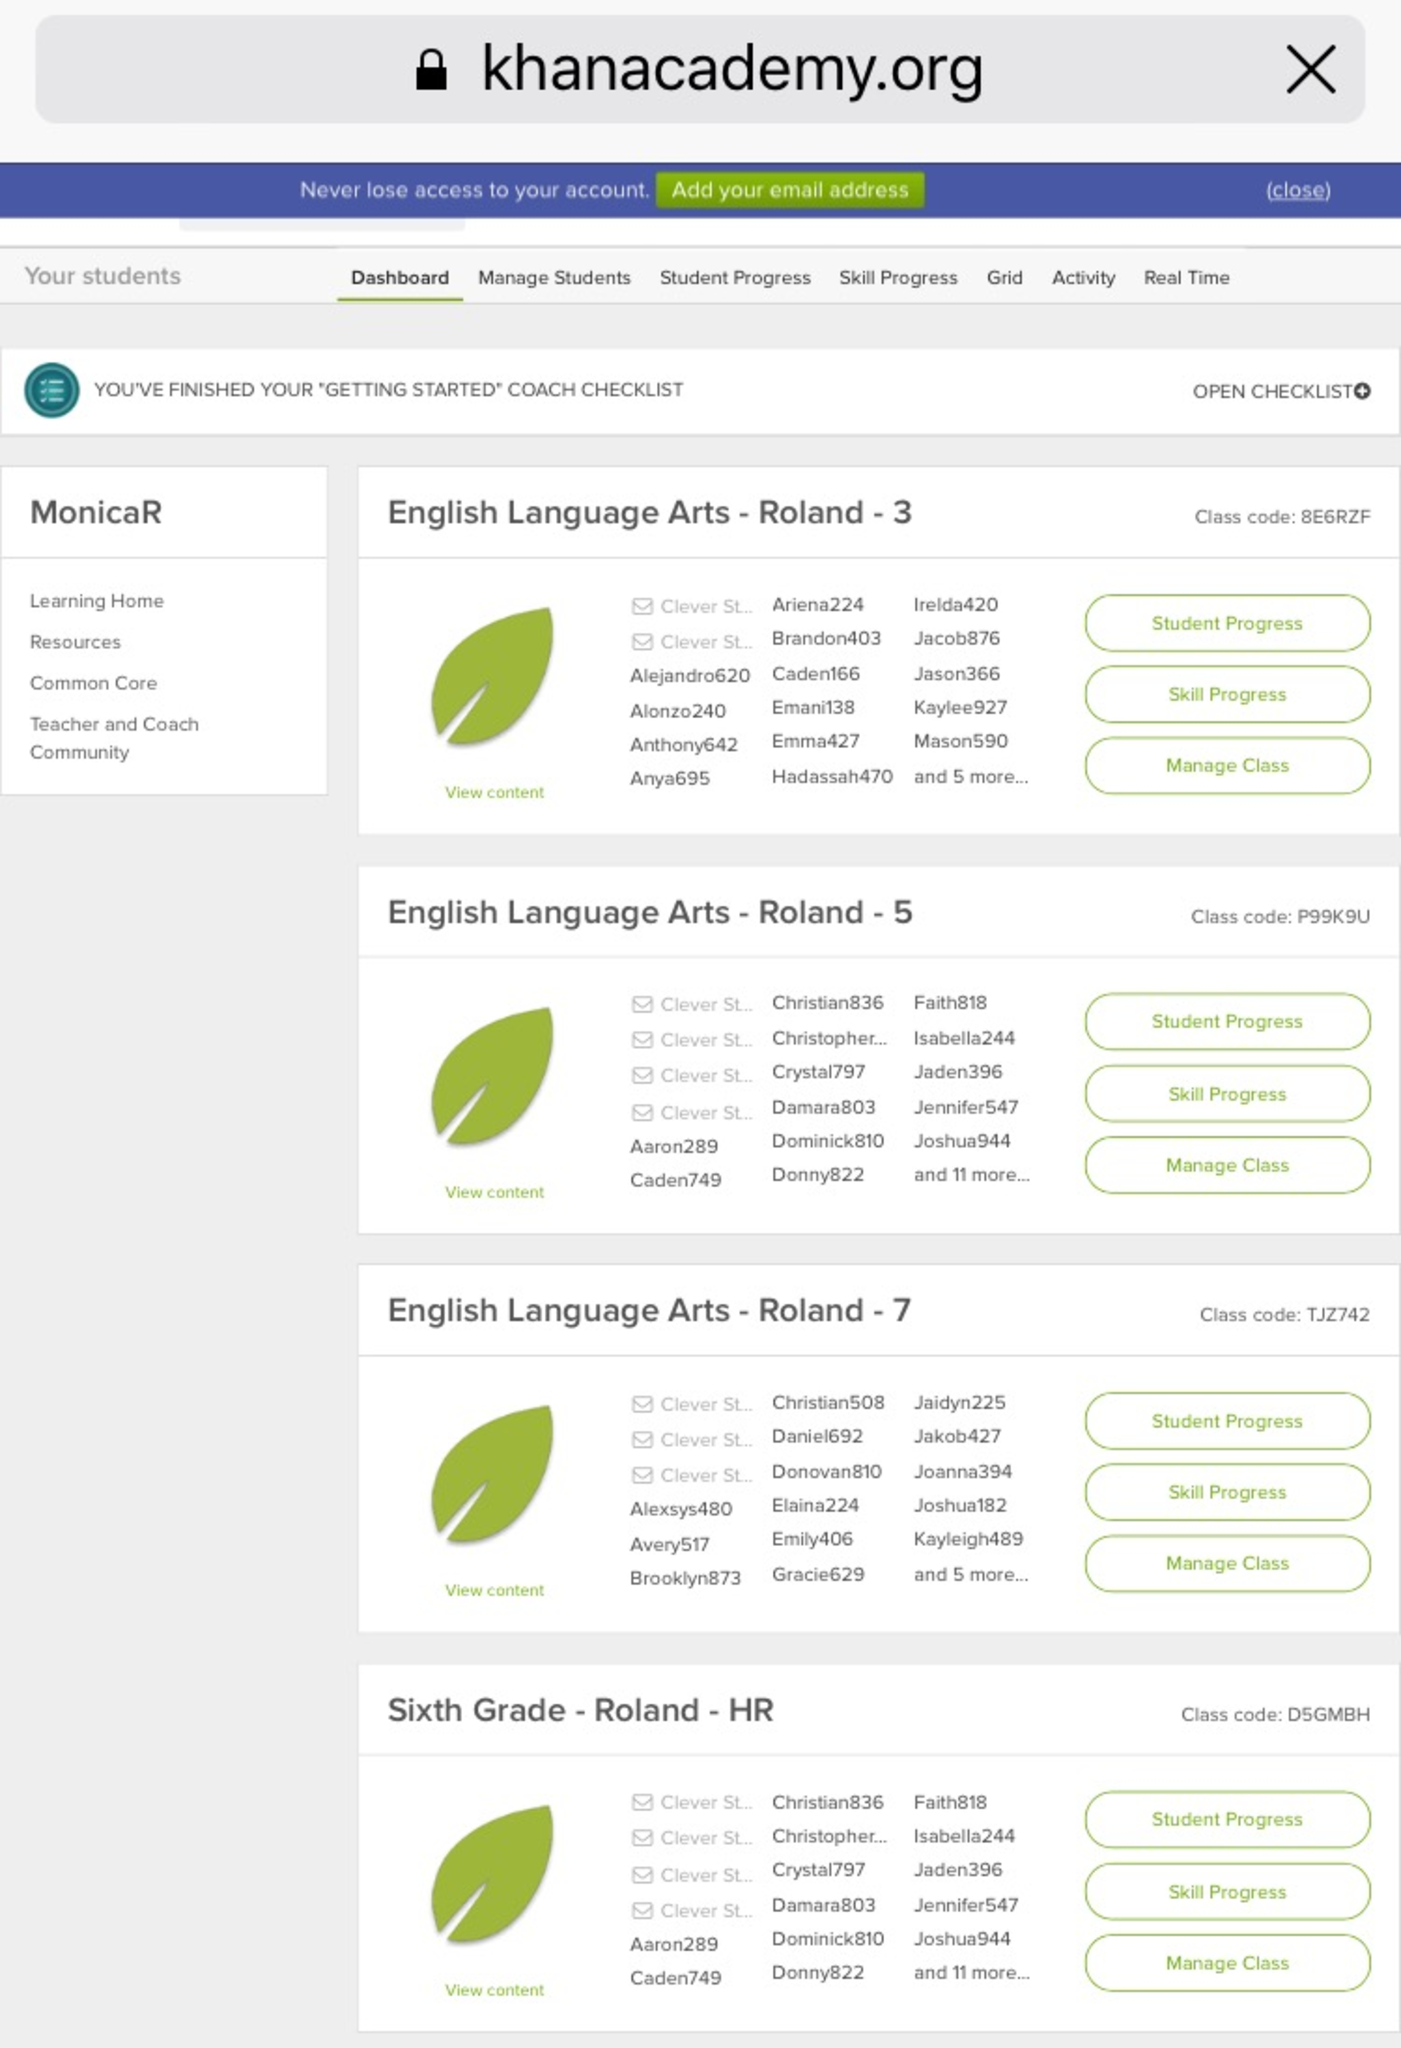Open Student Progress for Sixth Grade class
Viewport: 1401px width, 2048px height.
(x=1226, y=1819)
